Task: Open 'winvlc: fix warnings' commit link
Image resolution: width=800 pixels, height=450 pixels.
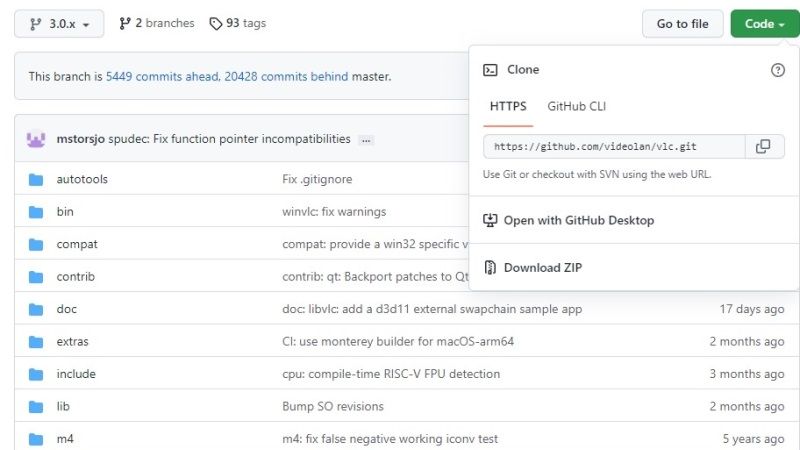Action: [x=334, y=212]
